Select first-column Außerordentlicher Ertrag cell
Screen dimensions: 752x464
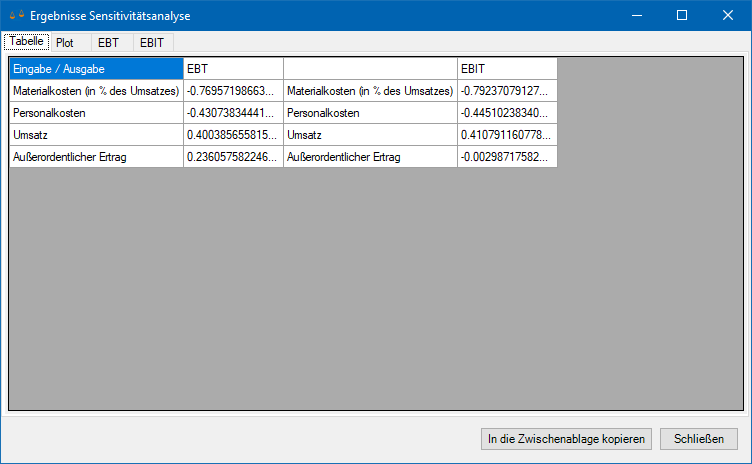96,157
